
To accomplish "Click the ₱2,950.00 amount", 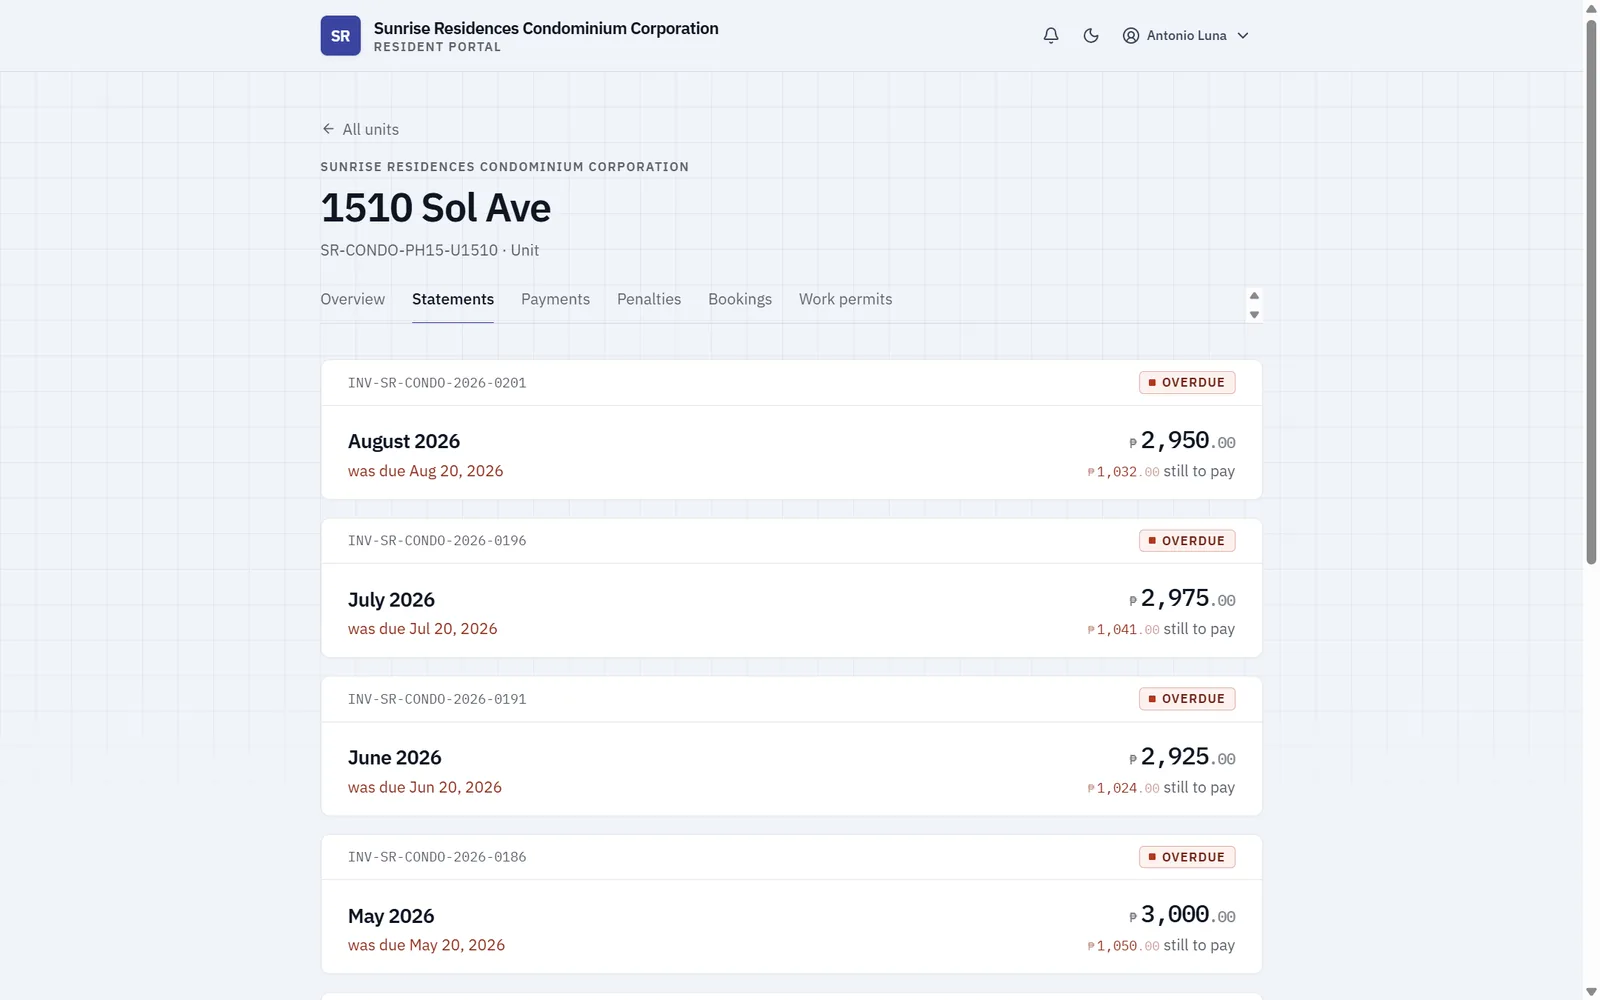I will pos(1182,441).
